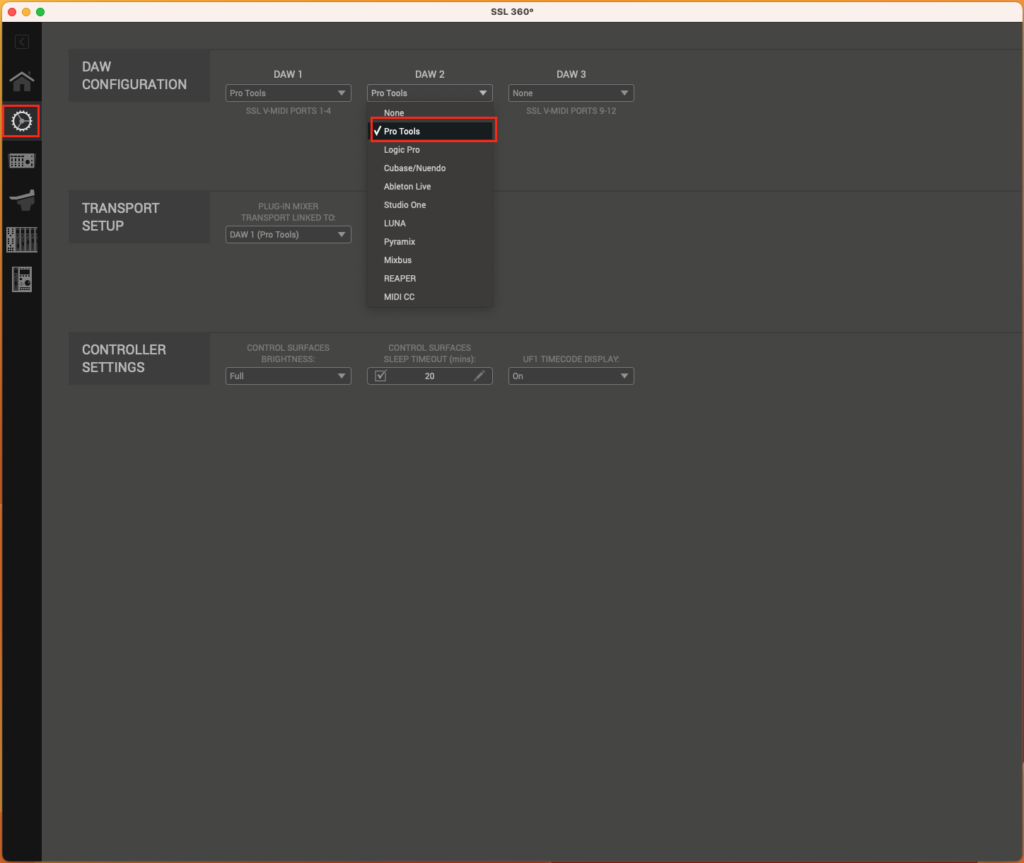Choose REAPER from the list
Viewport: 1024px width, 863px height.
(430, 278)
